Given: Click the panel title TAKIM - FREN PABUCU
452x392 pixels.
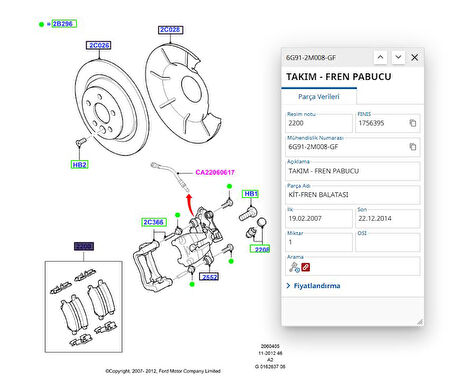Looking at the screenshot, I should (x=339, y=77).
